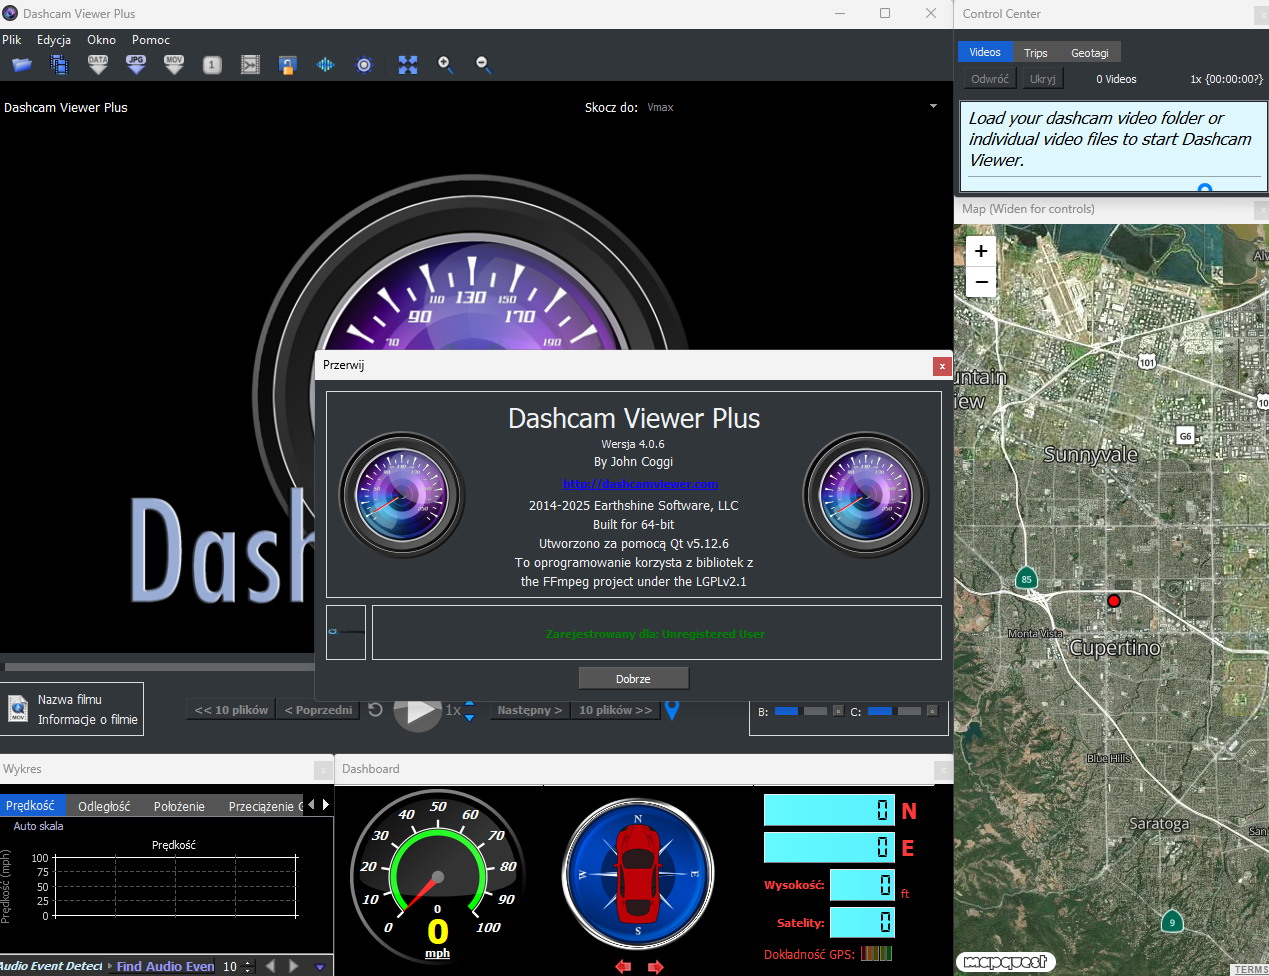Click the padlock toolbar icon
This screenshot has height=976, width=1269.
(x=287, y=65)
